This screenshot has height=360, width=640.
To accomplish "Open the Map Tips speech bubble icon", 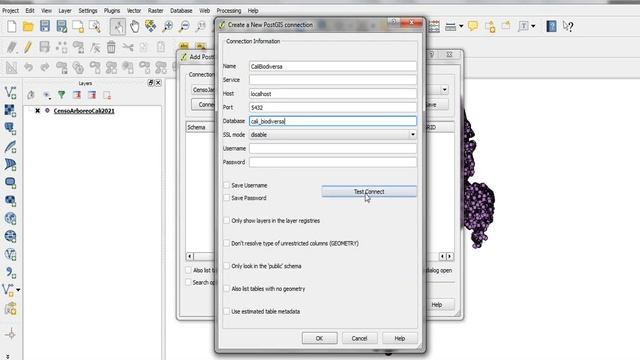I will click(473, 27).
